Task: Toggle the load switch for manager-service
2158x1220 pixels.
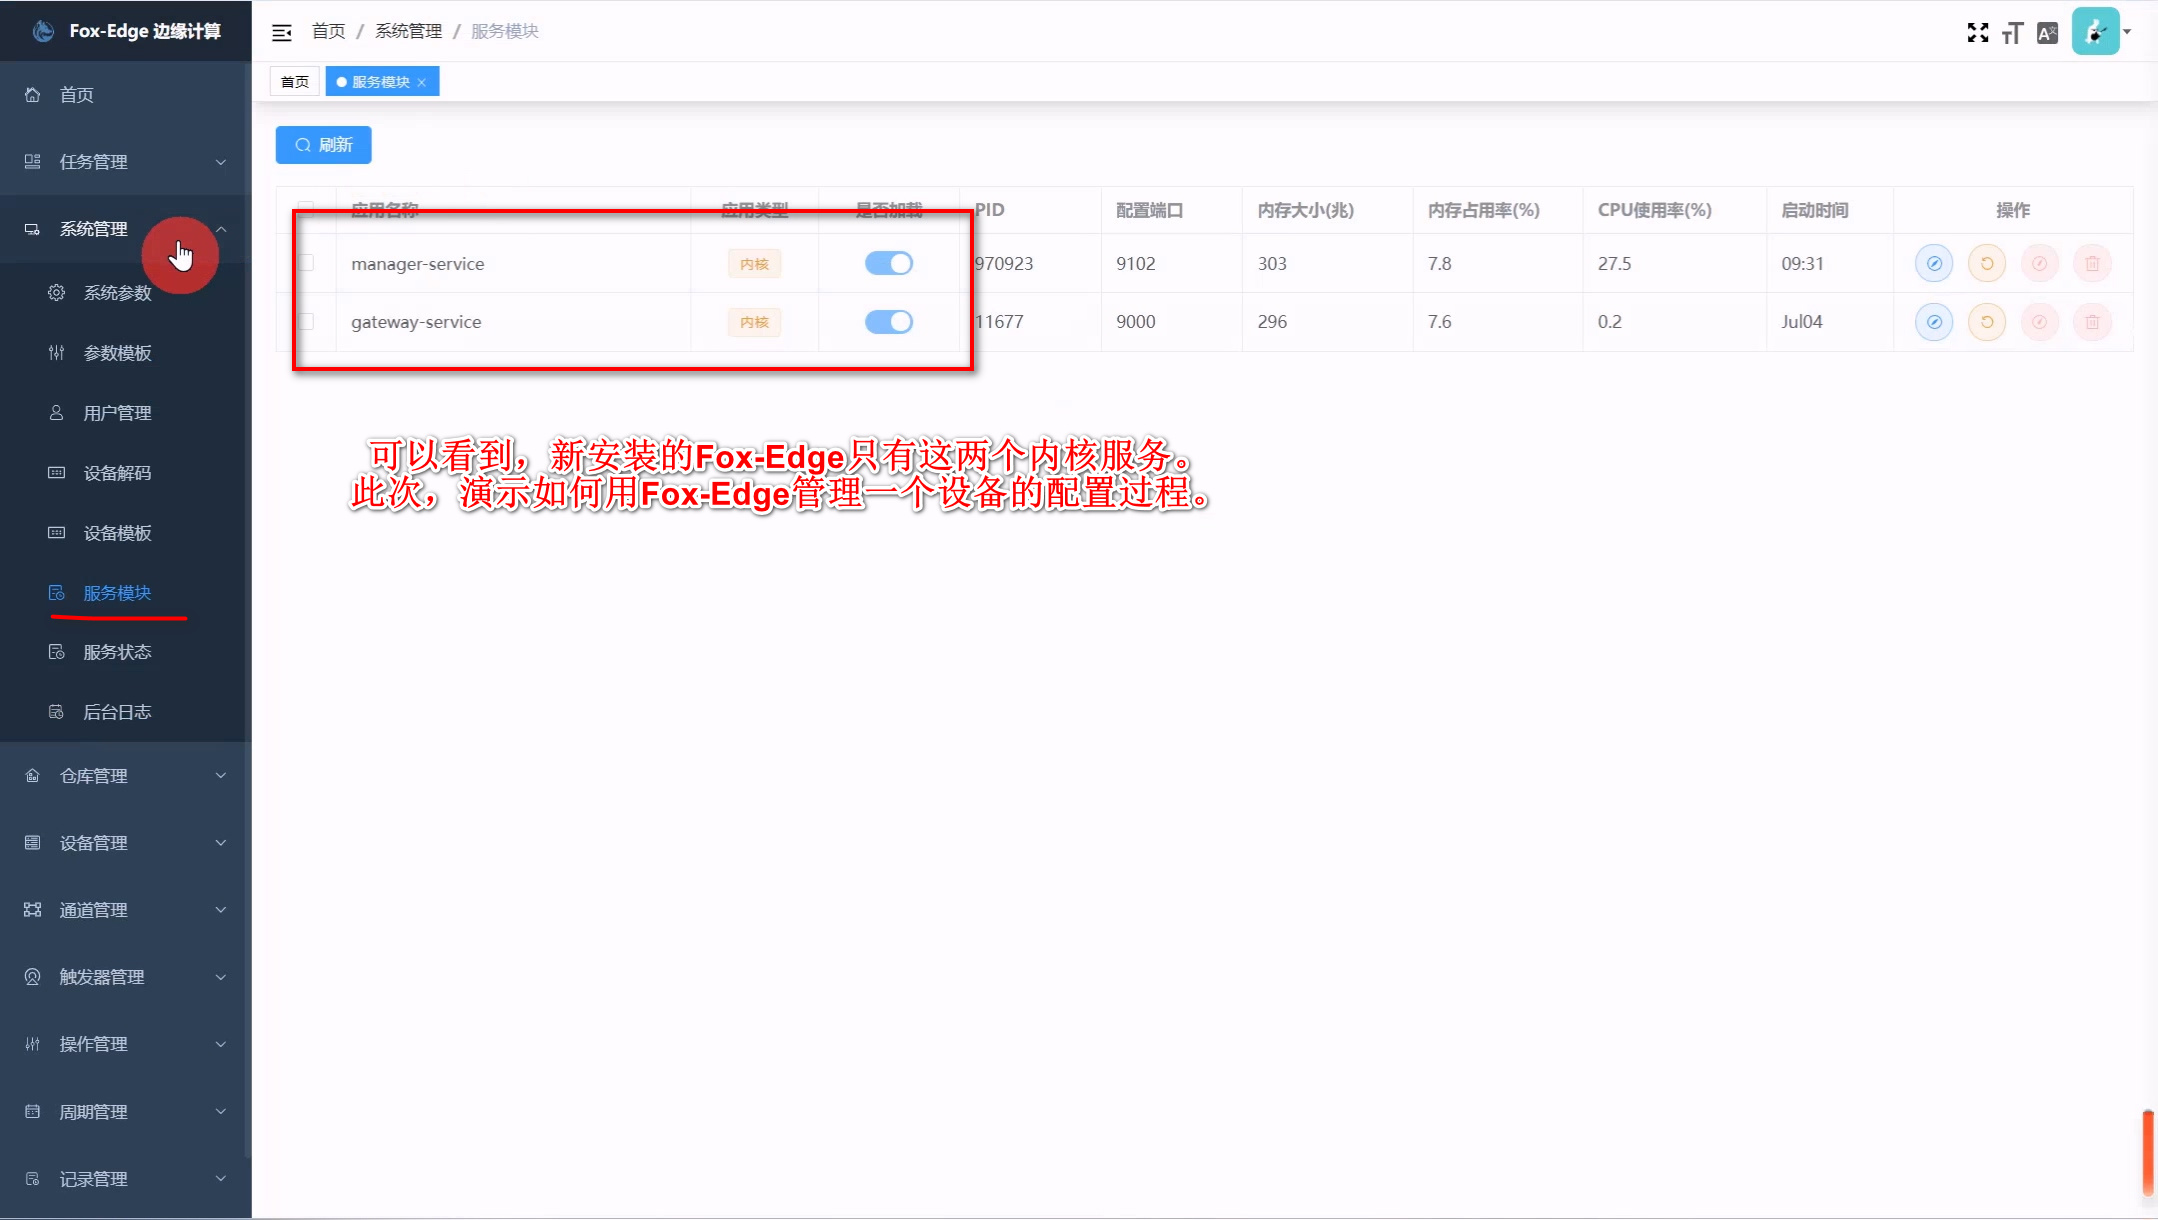Action: tap(888, 264)
